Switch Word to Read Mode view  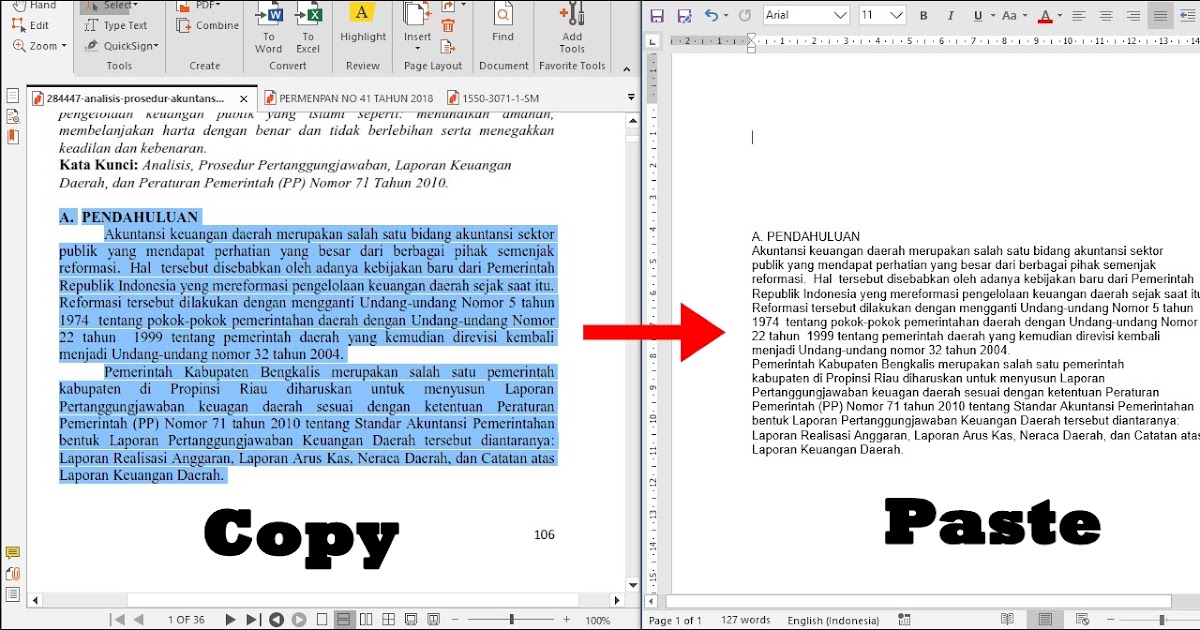tap(1007, 620)
